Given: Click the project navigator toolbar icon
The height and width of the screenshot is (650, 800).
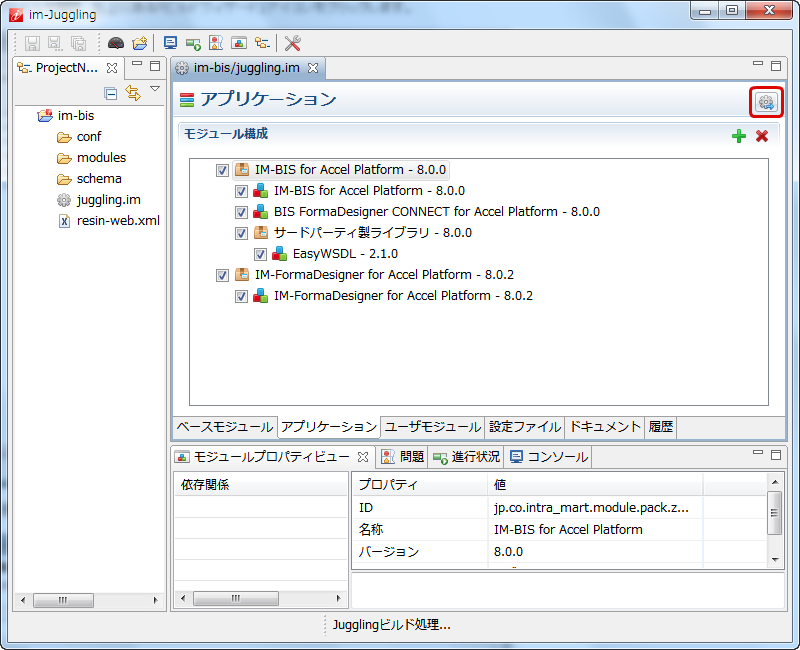Looking at the screenshot, I should [x=262, y=43].
